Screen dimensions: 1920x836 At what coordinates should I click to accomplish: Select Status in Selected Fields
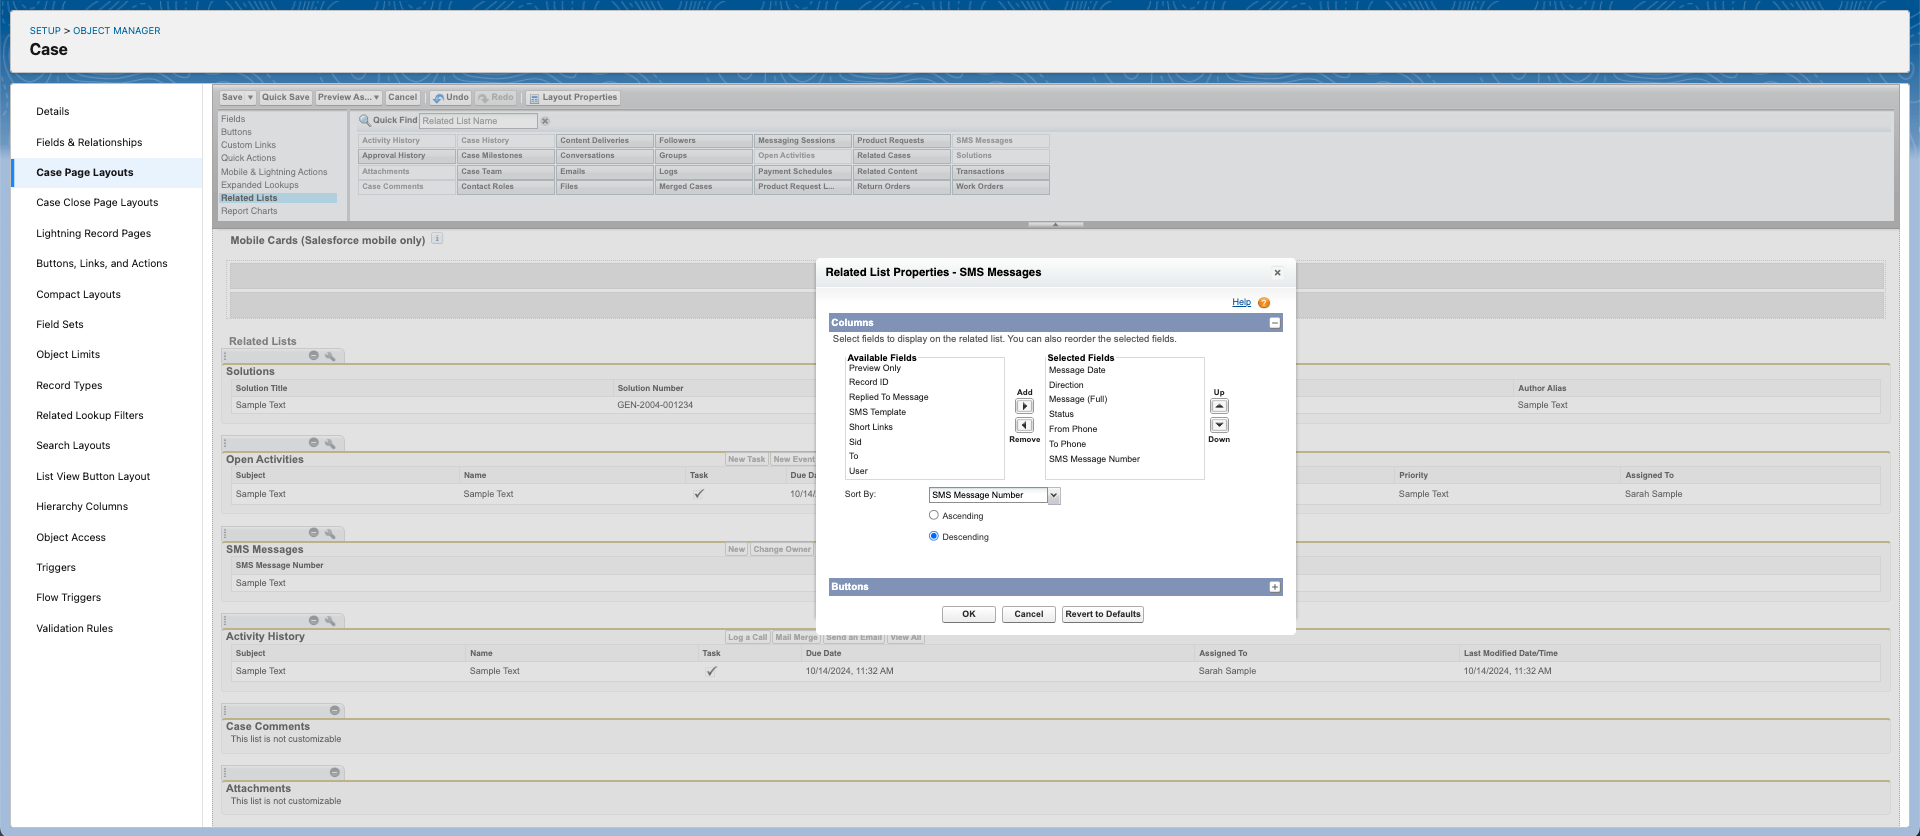(1061, 414)
